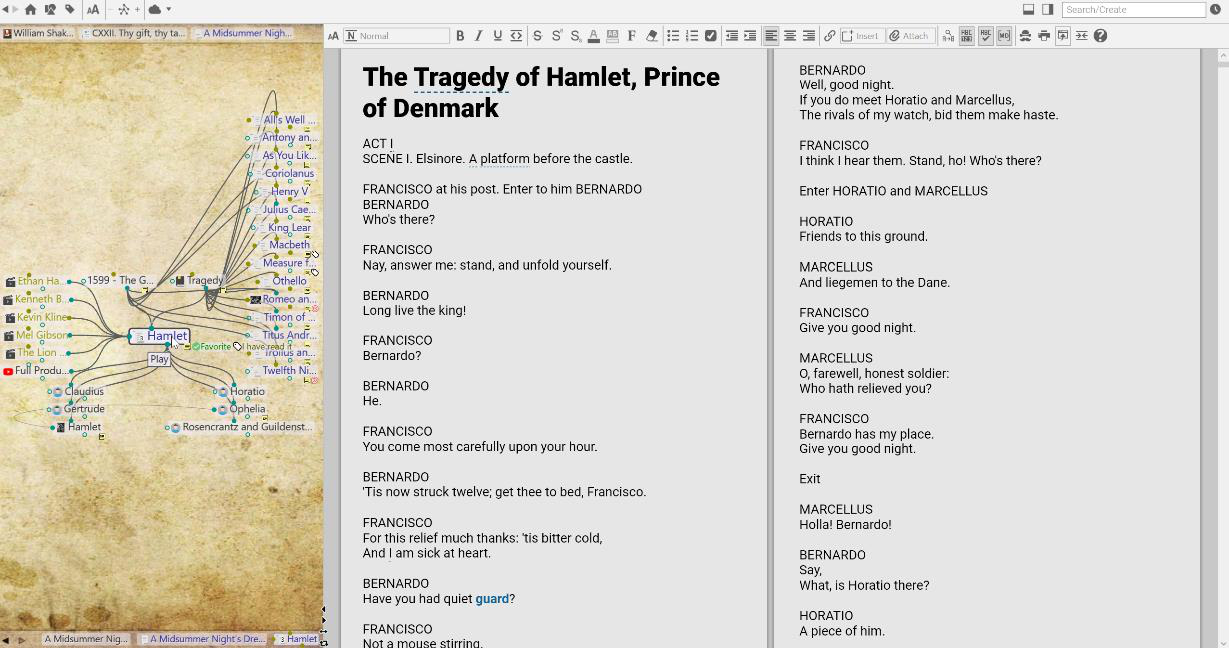The width and height of the screenshot is (1229, 648).
Task: Toggle the checkbox list formatting
Action: [710, 36]
